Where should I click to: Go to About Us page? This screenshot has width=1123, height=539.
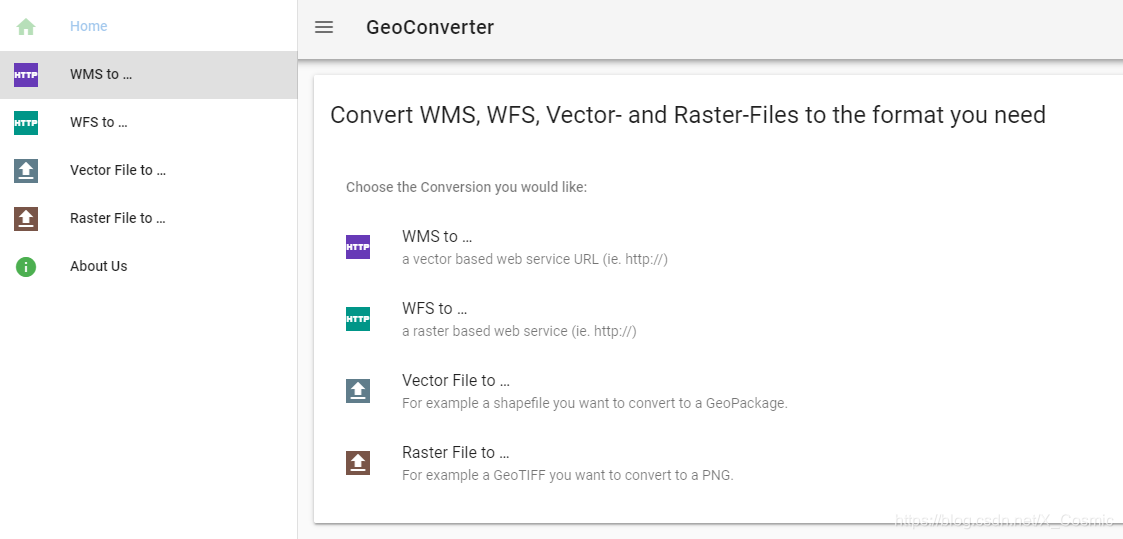click(x=148, y=266)
